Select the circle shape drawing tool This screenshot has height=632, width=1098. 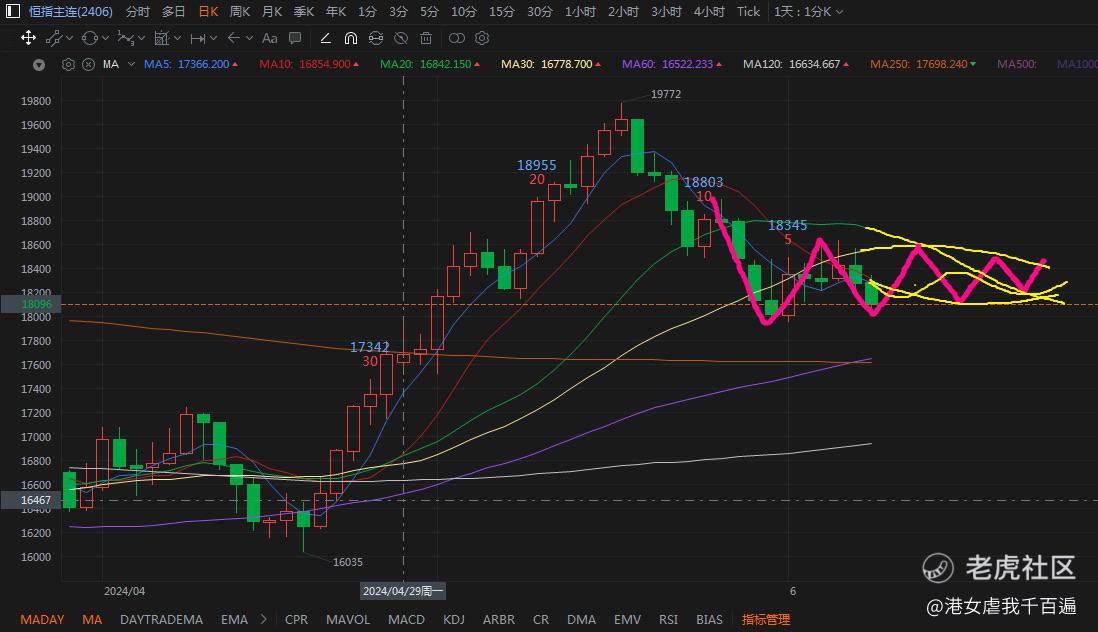click(90, 38)
